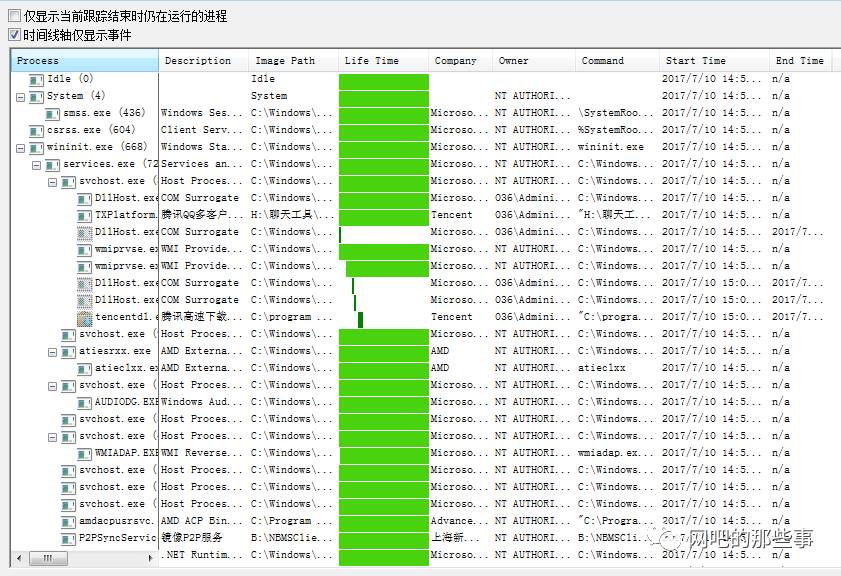Click the tencentdl Life Time bar
Image resolution: width=841 pixels, height=576 pixels.
coord(360,318)
